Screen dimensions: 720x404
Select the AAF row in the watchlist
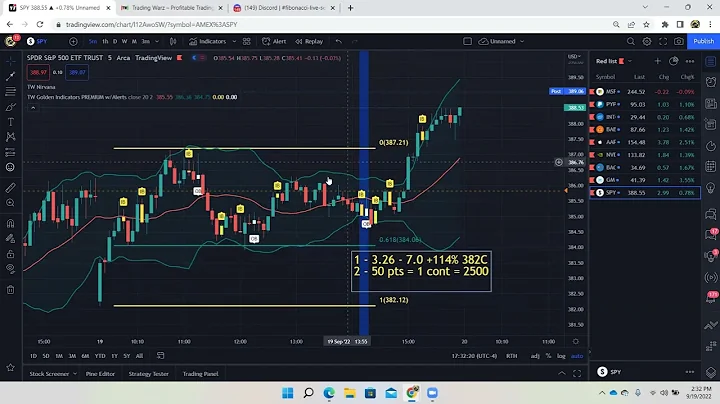[x=645, y=142]
